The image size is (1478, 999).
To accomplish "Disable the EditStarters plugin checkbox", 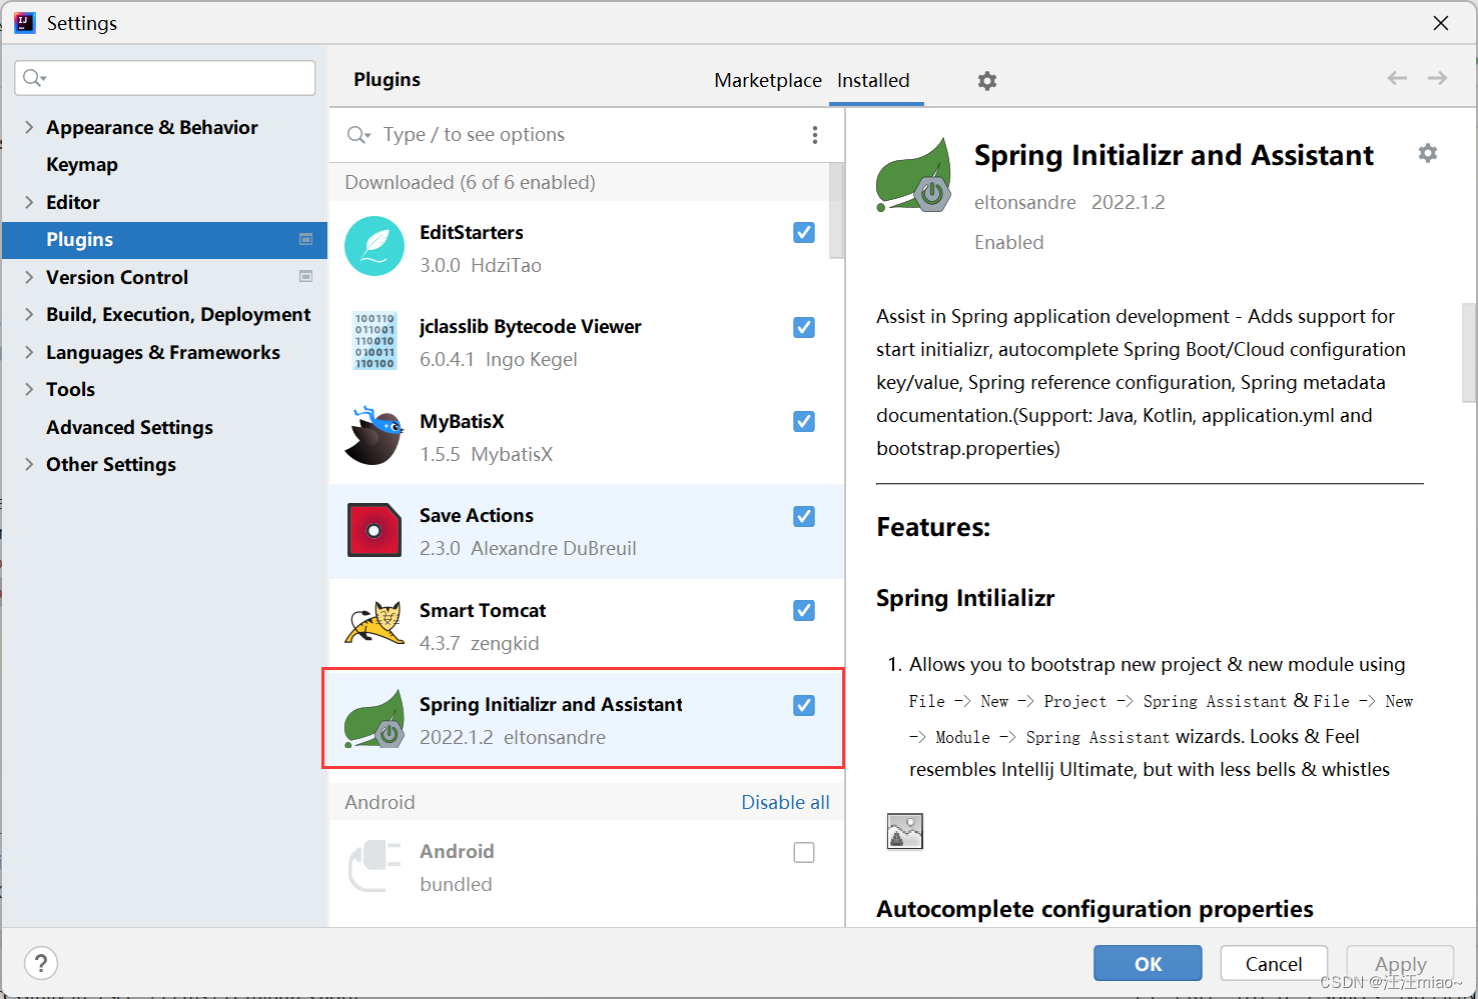I will [804, 232].
